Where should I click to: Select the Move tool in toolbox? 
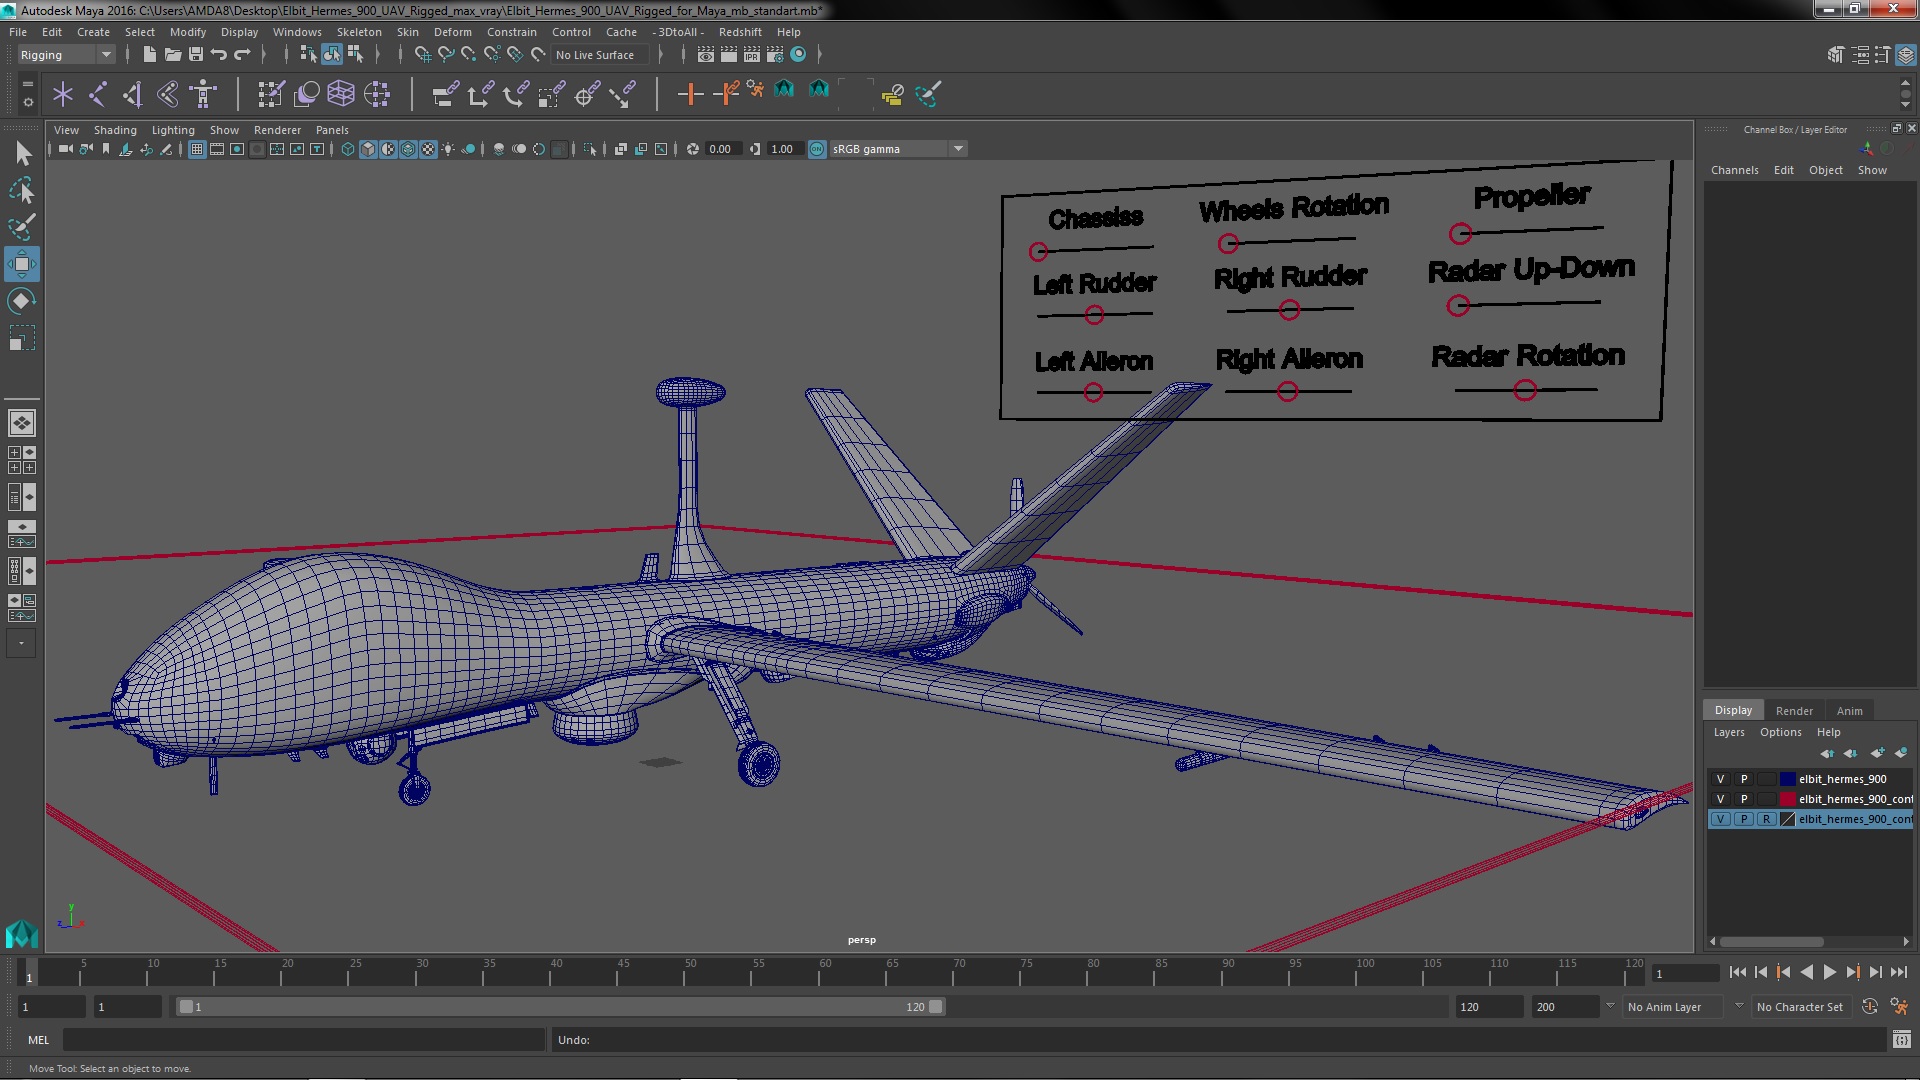21,264
